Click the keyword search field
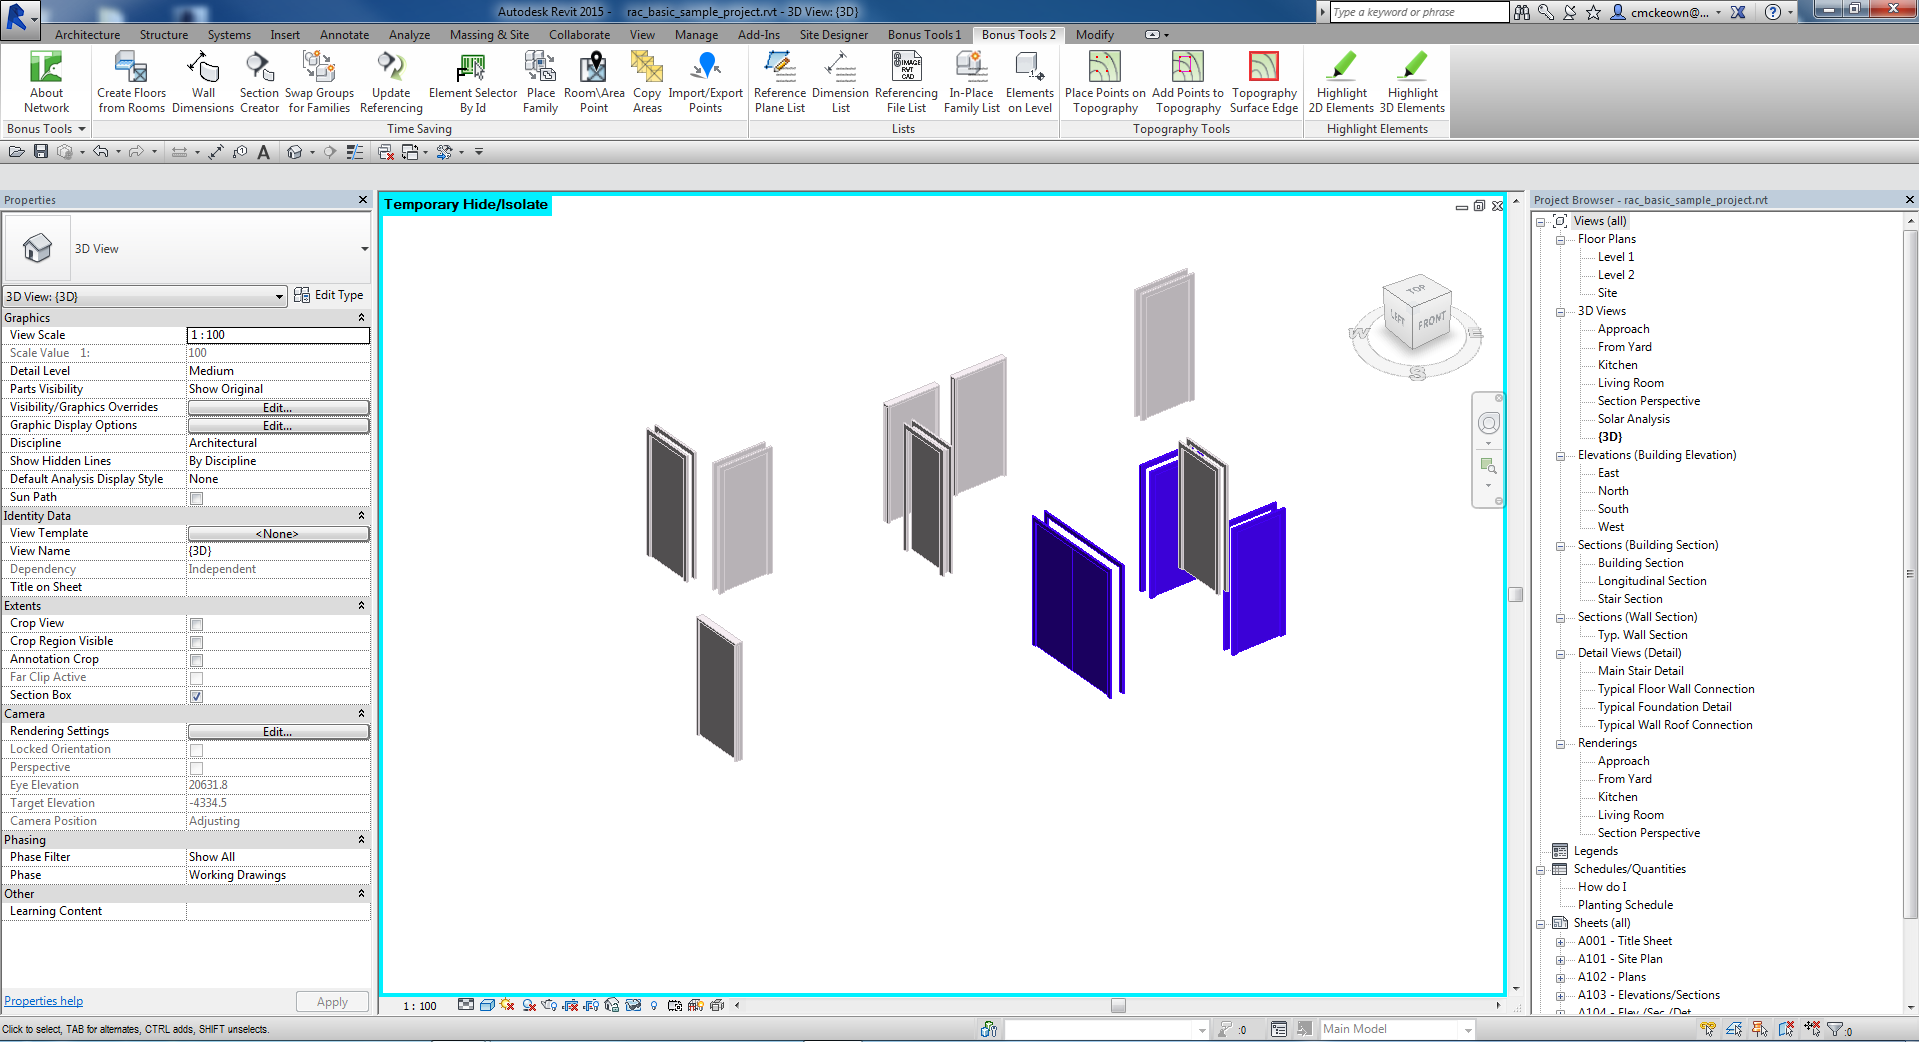This screenshot has height=1042, width=1919. pyautogui.click(x=1415, y=12)
